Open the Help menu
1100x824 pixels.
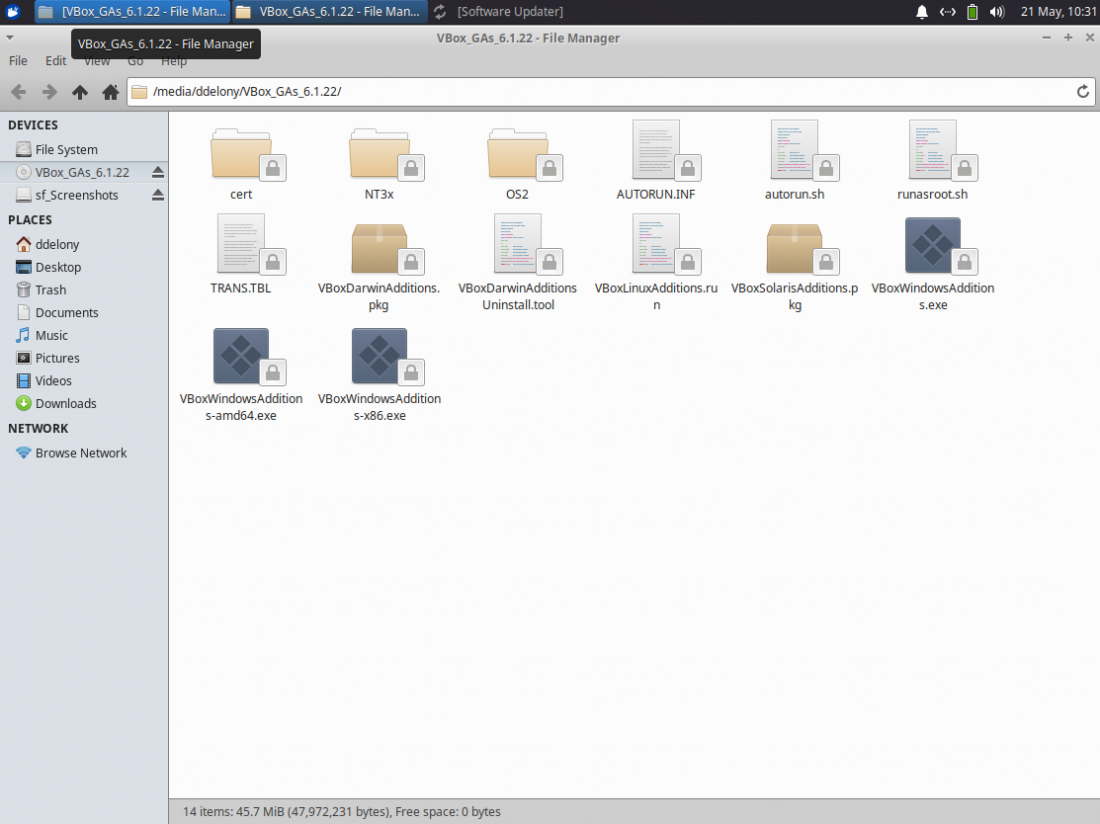click(x=173, y=61)
